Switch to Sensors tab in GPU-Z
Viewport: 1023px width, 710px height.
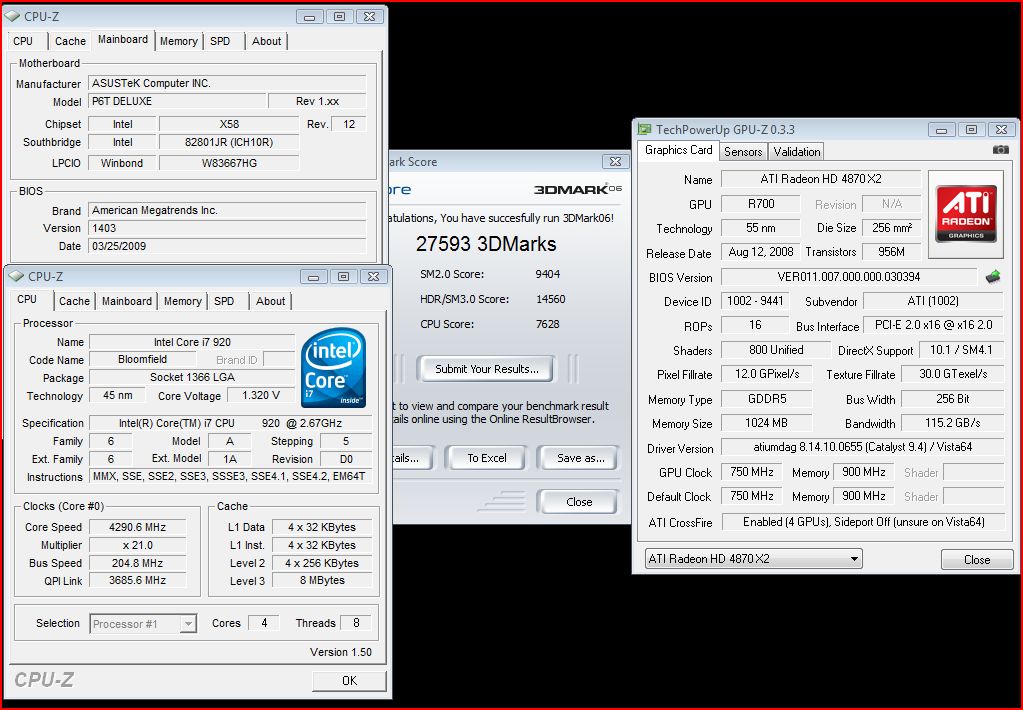click(x=743, y=151)
